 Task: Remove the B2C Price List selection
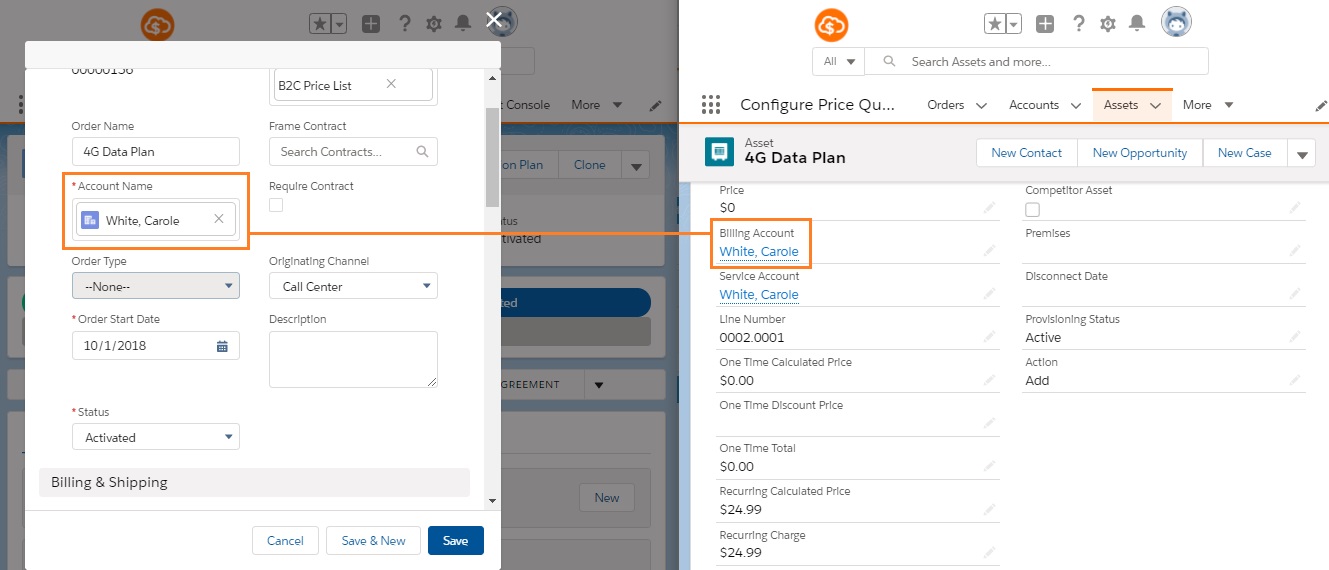coord(391,85)
